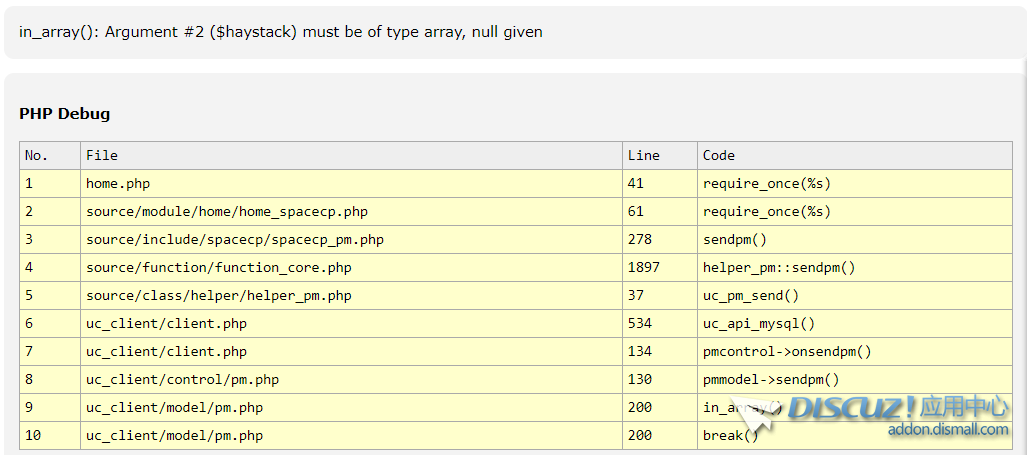
Task: Click the addon.dismall.com link text
Action: click(948, 429)
